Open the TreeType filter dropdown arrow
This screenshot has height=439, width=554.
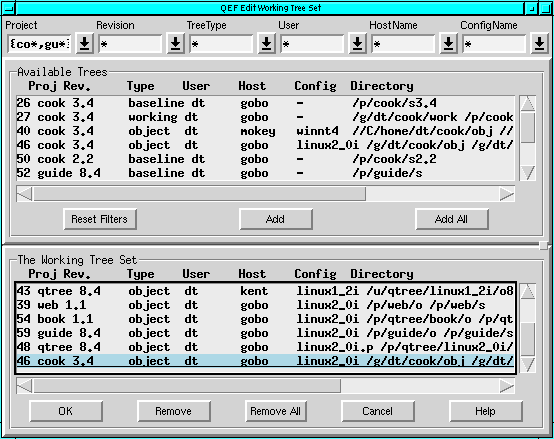(x=266, y=44)
